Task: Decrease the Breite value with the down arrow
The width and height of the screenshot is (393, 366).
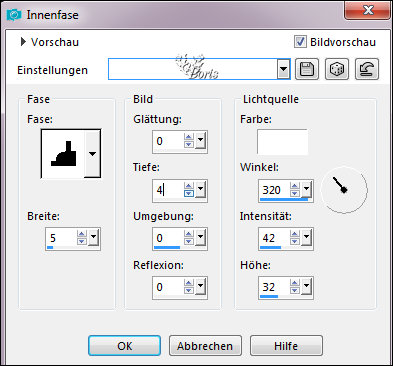Action: click(82, 242)
